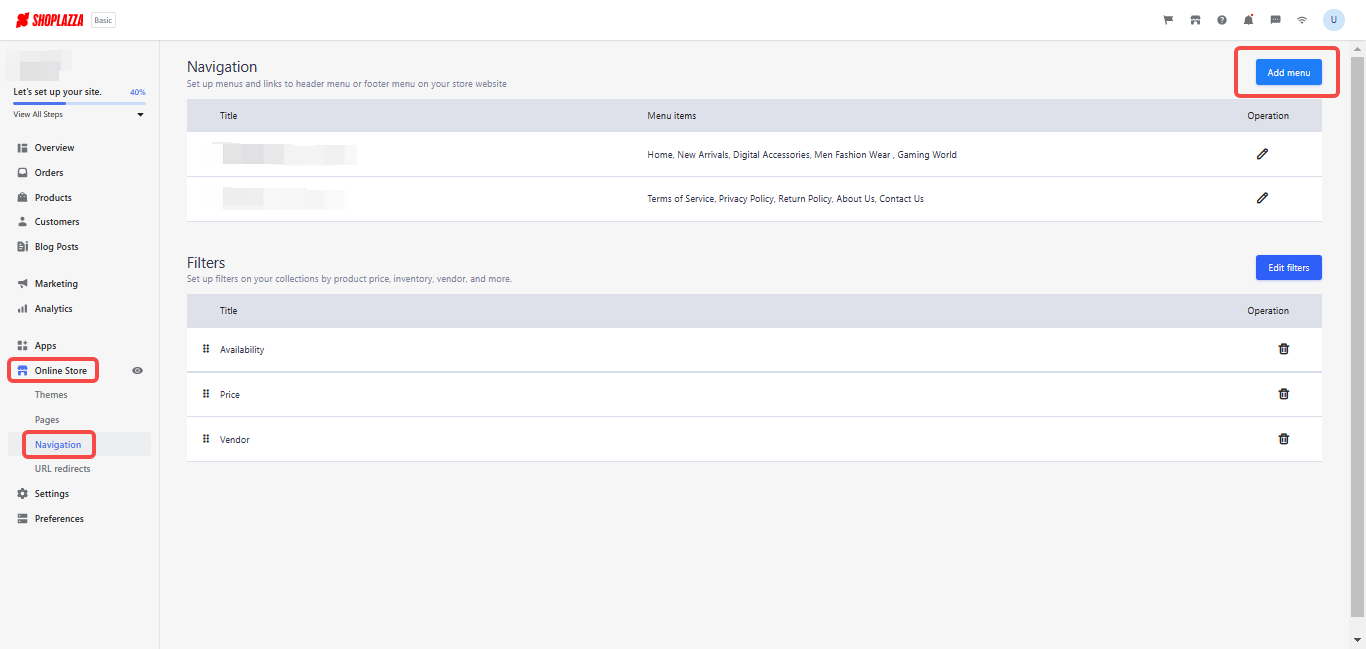This screenshot has width=1366, height=649.
Task: Edit the main menu with Home items
Action: coord(1262,154)
